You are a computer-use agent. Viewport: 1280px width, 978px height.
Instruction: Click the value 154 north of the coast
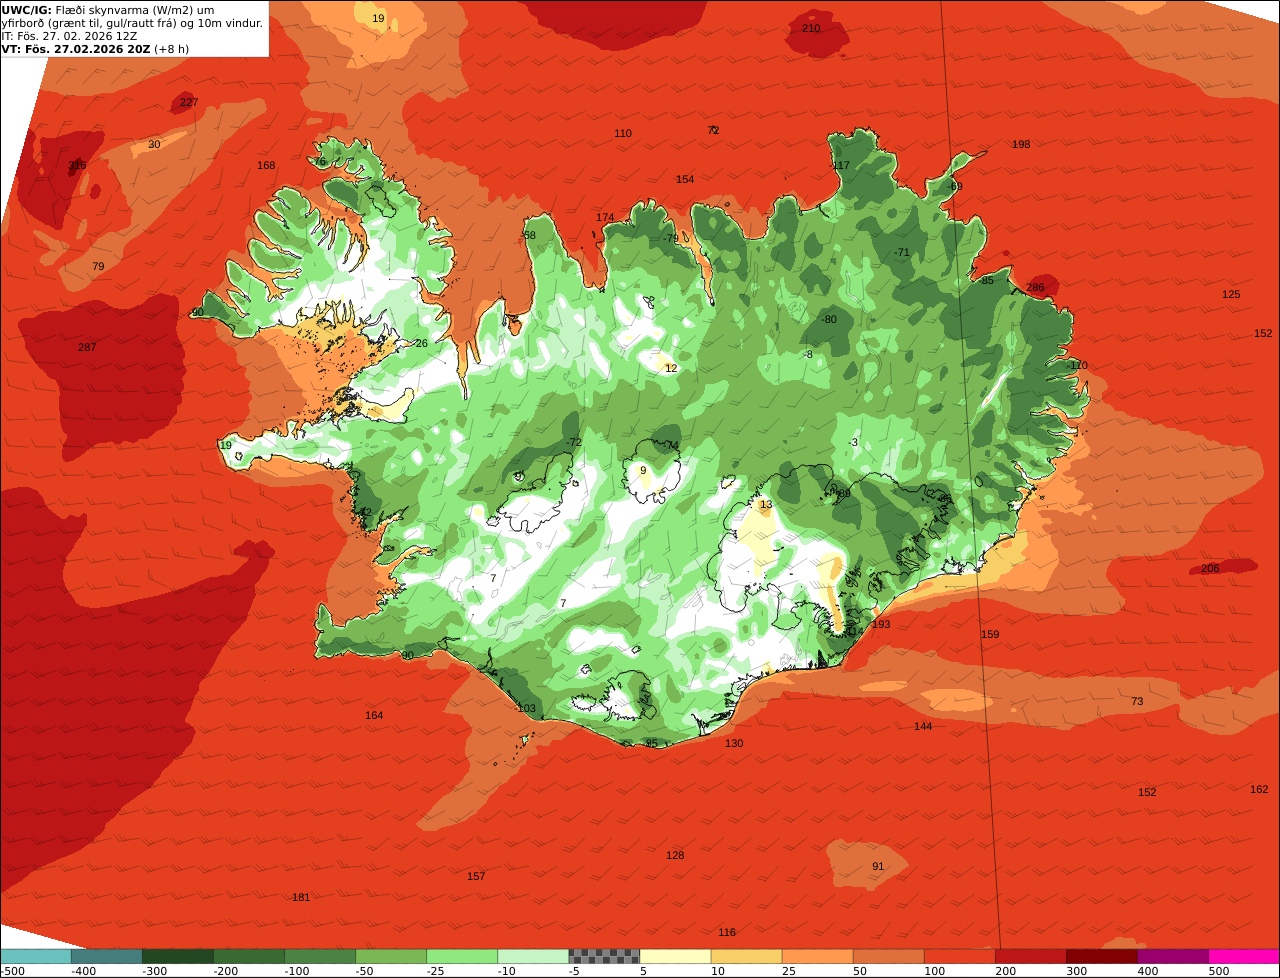click(685, 180)
